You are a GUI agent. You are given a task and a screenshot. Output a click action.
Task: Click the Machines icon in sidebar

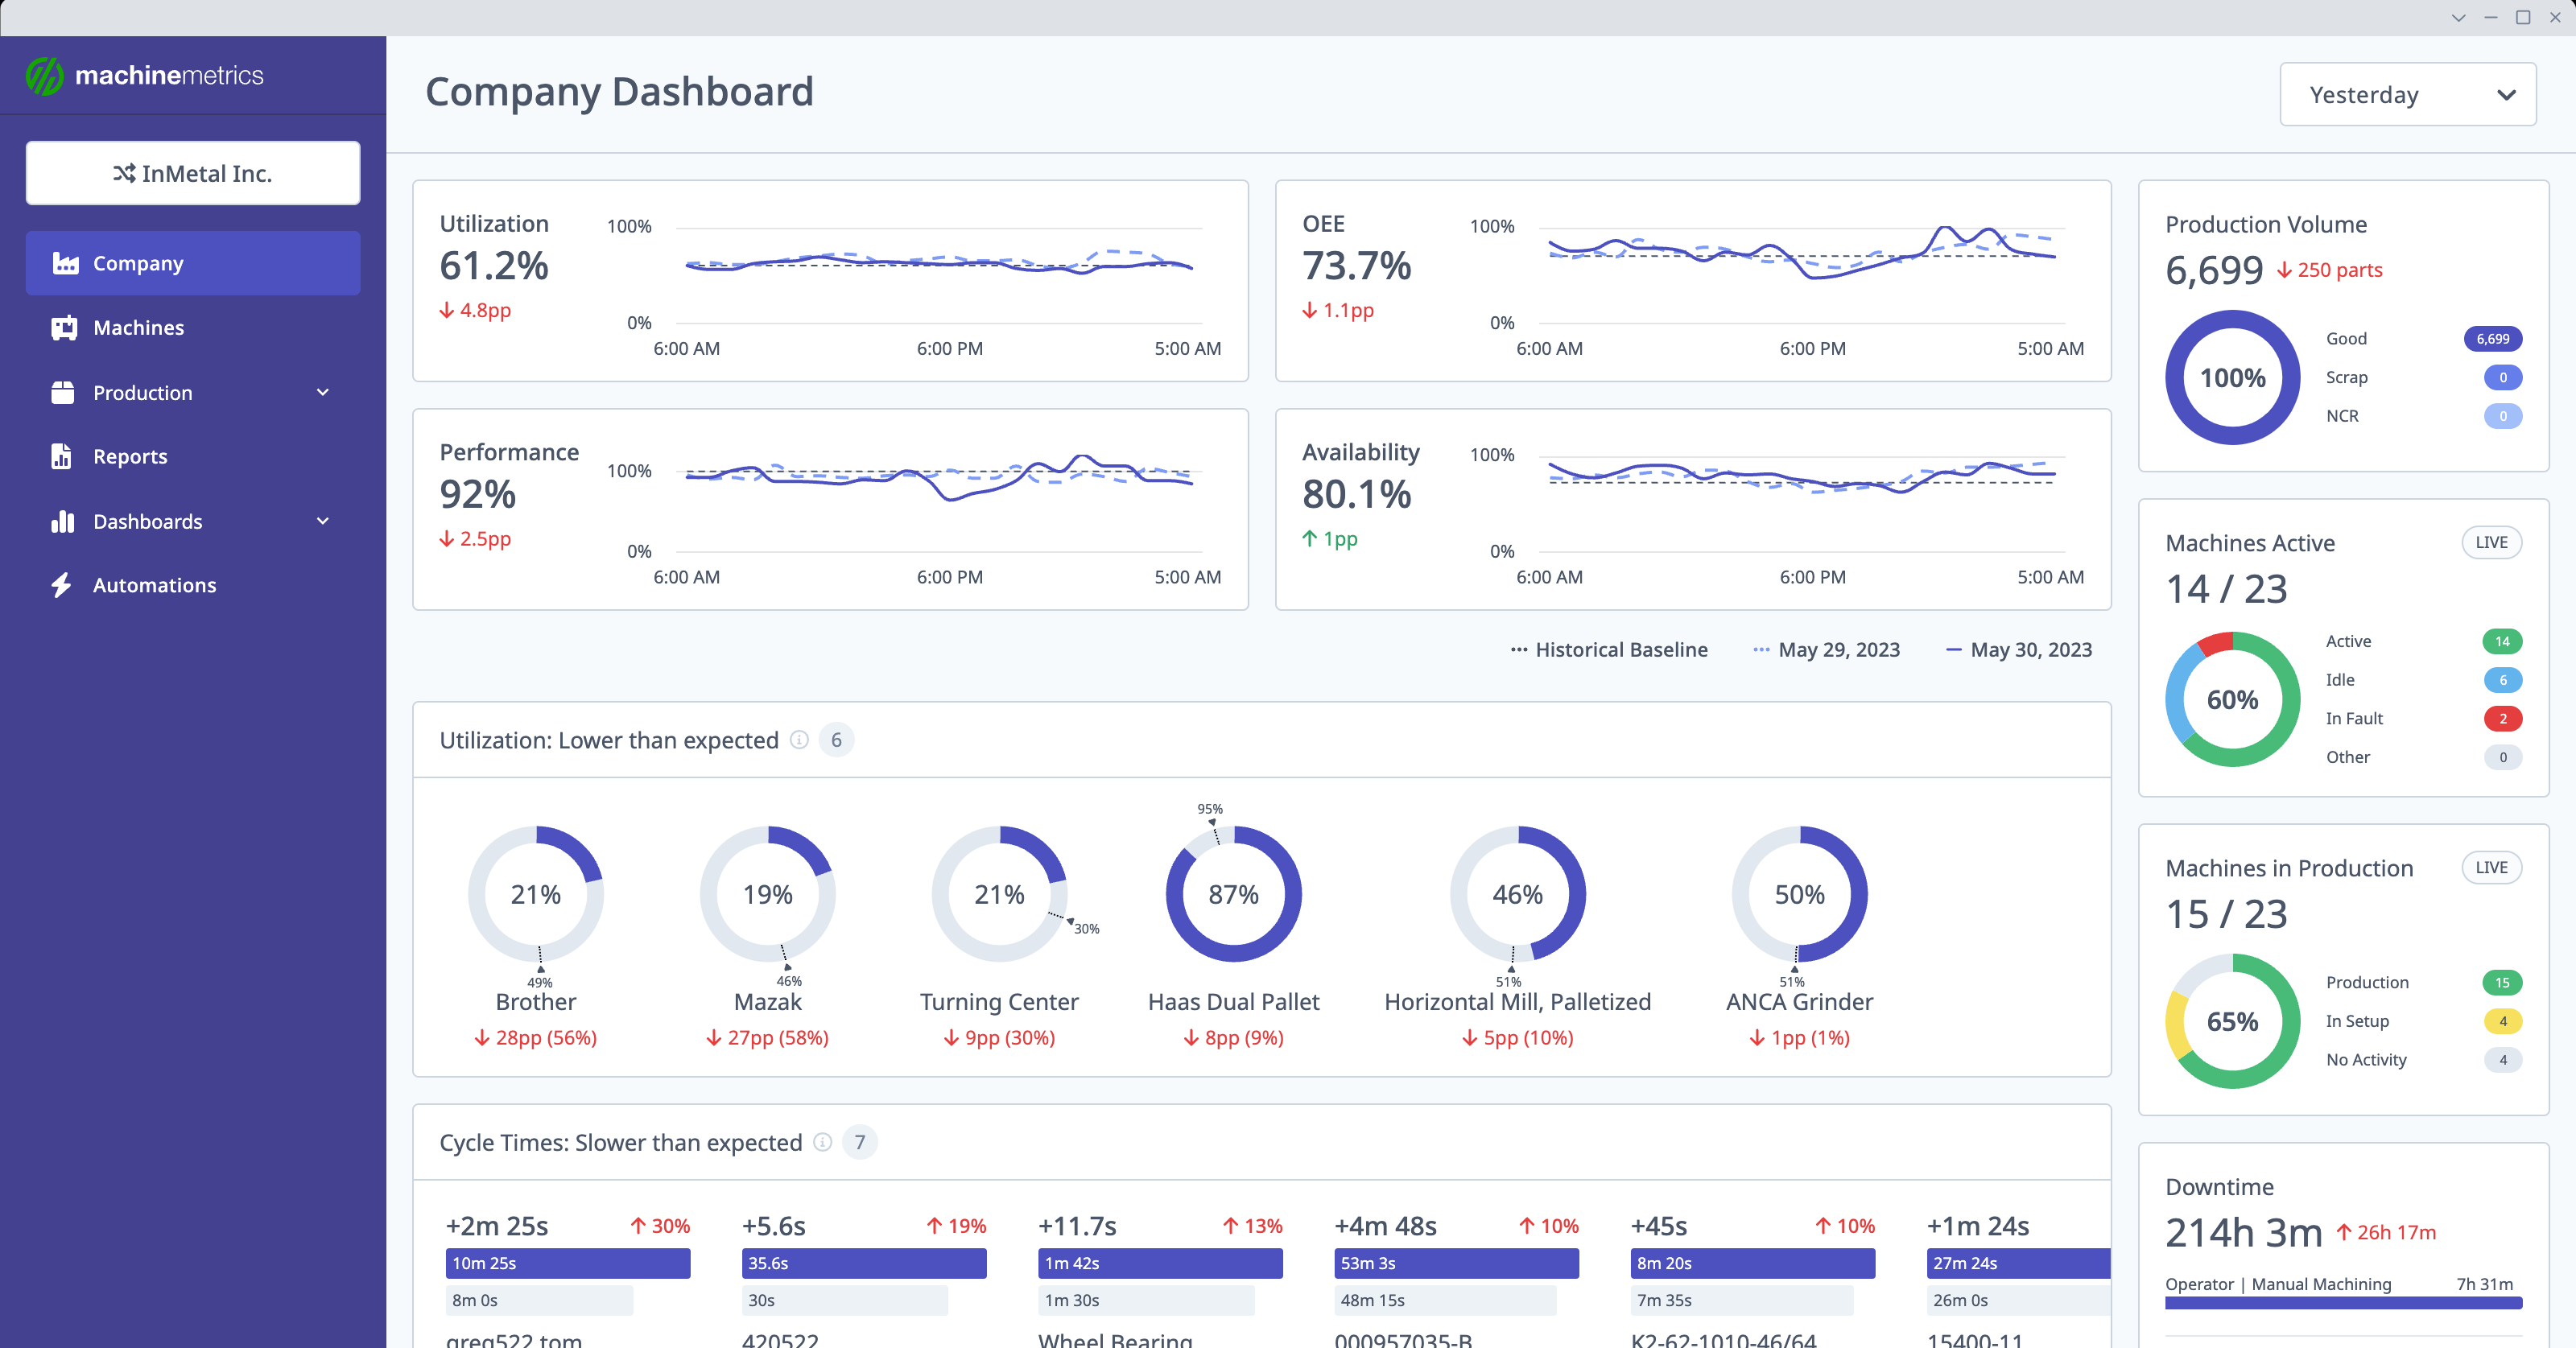coord(63,328)
